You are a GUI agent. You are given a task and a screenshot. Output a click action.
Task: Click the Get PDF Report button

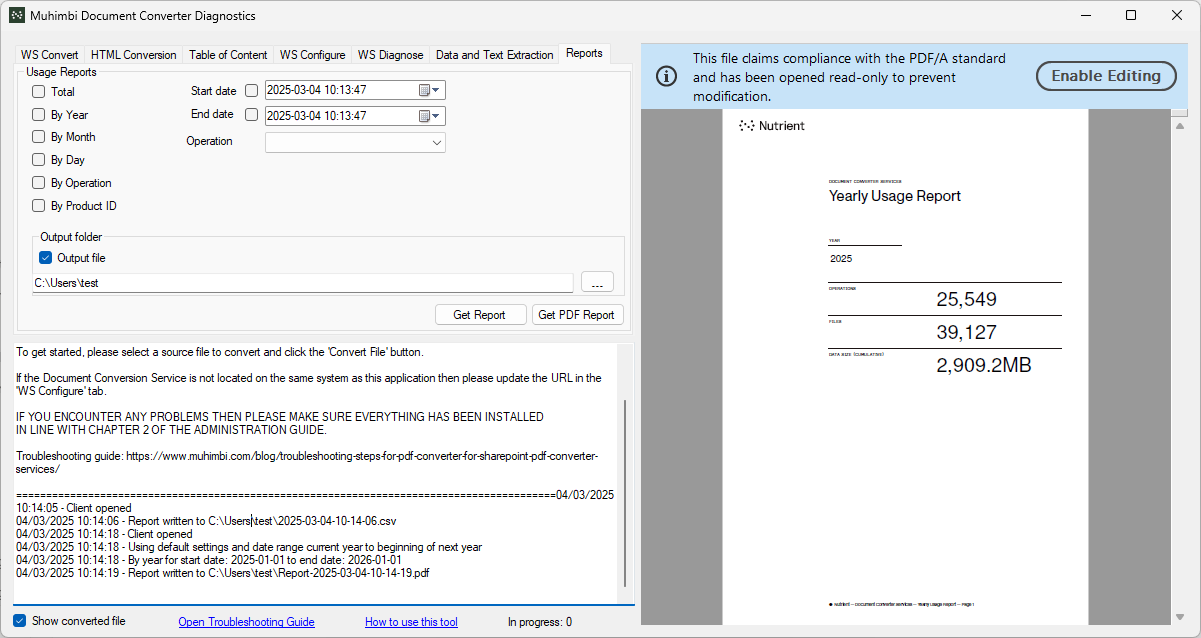pos(578,314)
